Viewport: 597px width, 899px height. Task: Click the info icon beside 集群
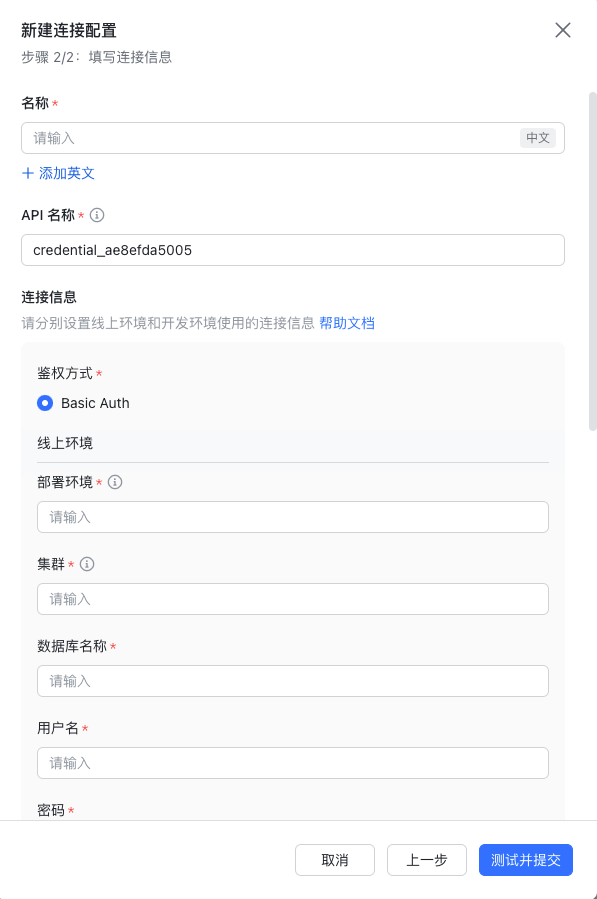[x=87, y=564]
